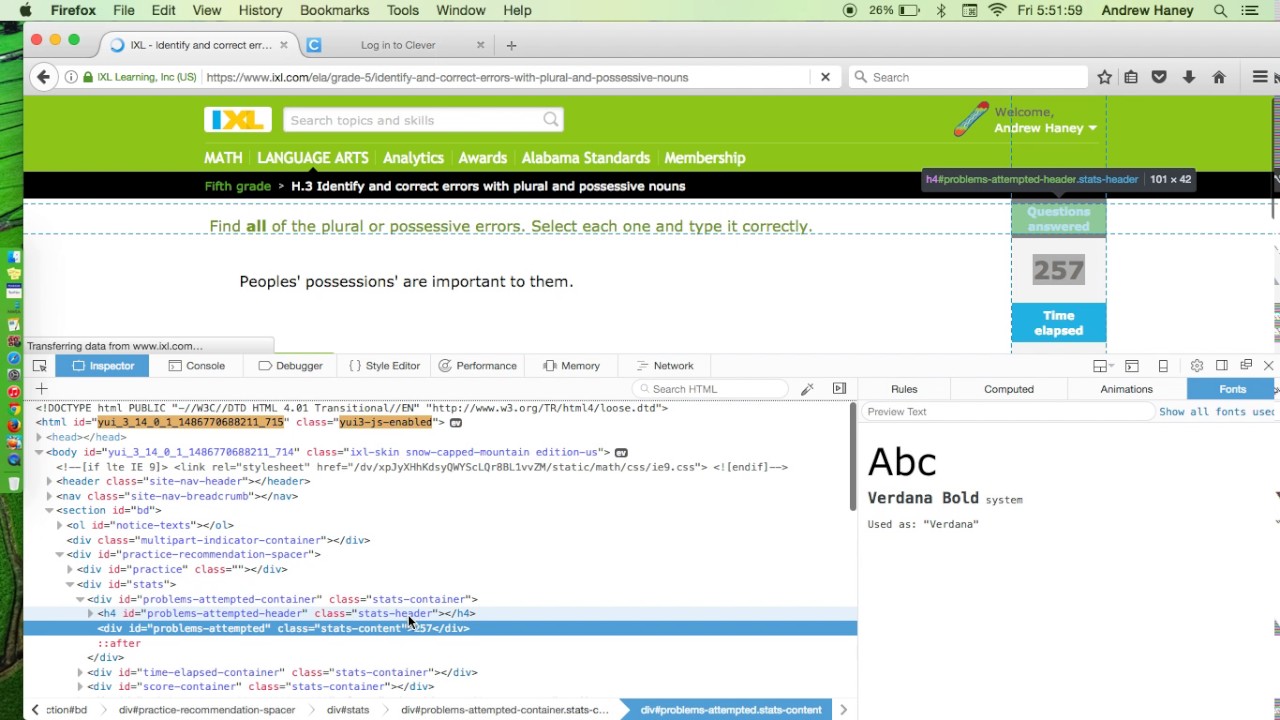Toggle the split console
This screenshot has width=1280, height=720.
coord(1132,366)
